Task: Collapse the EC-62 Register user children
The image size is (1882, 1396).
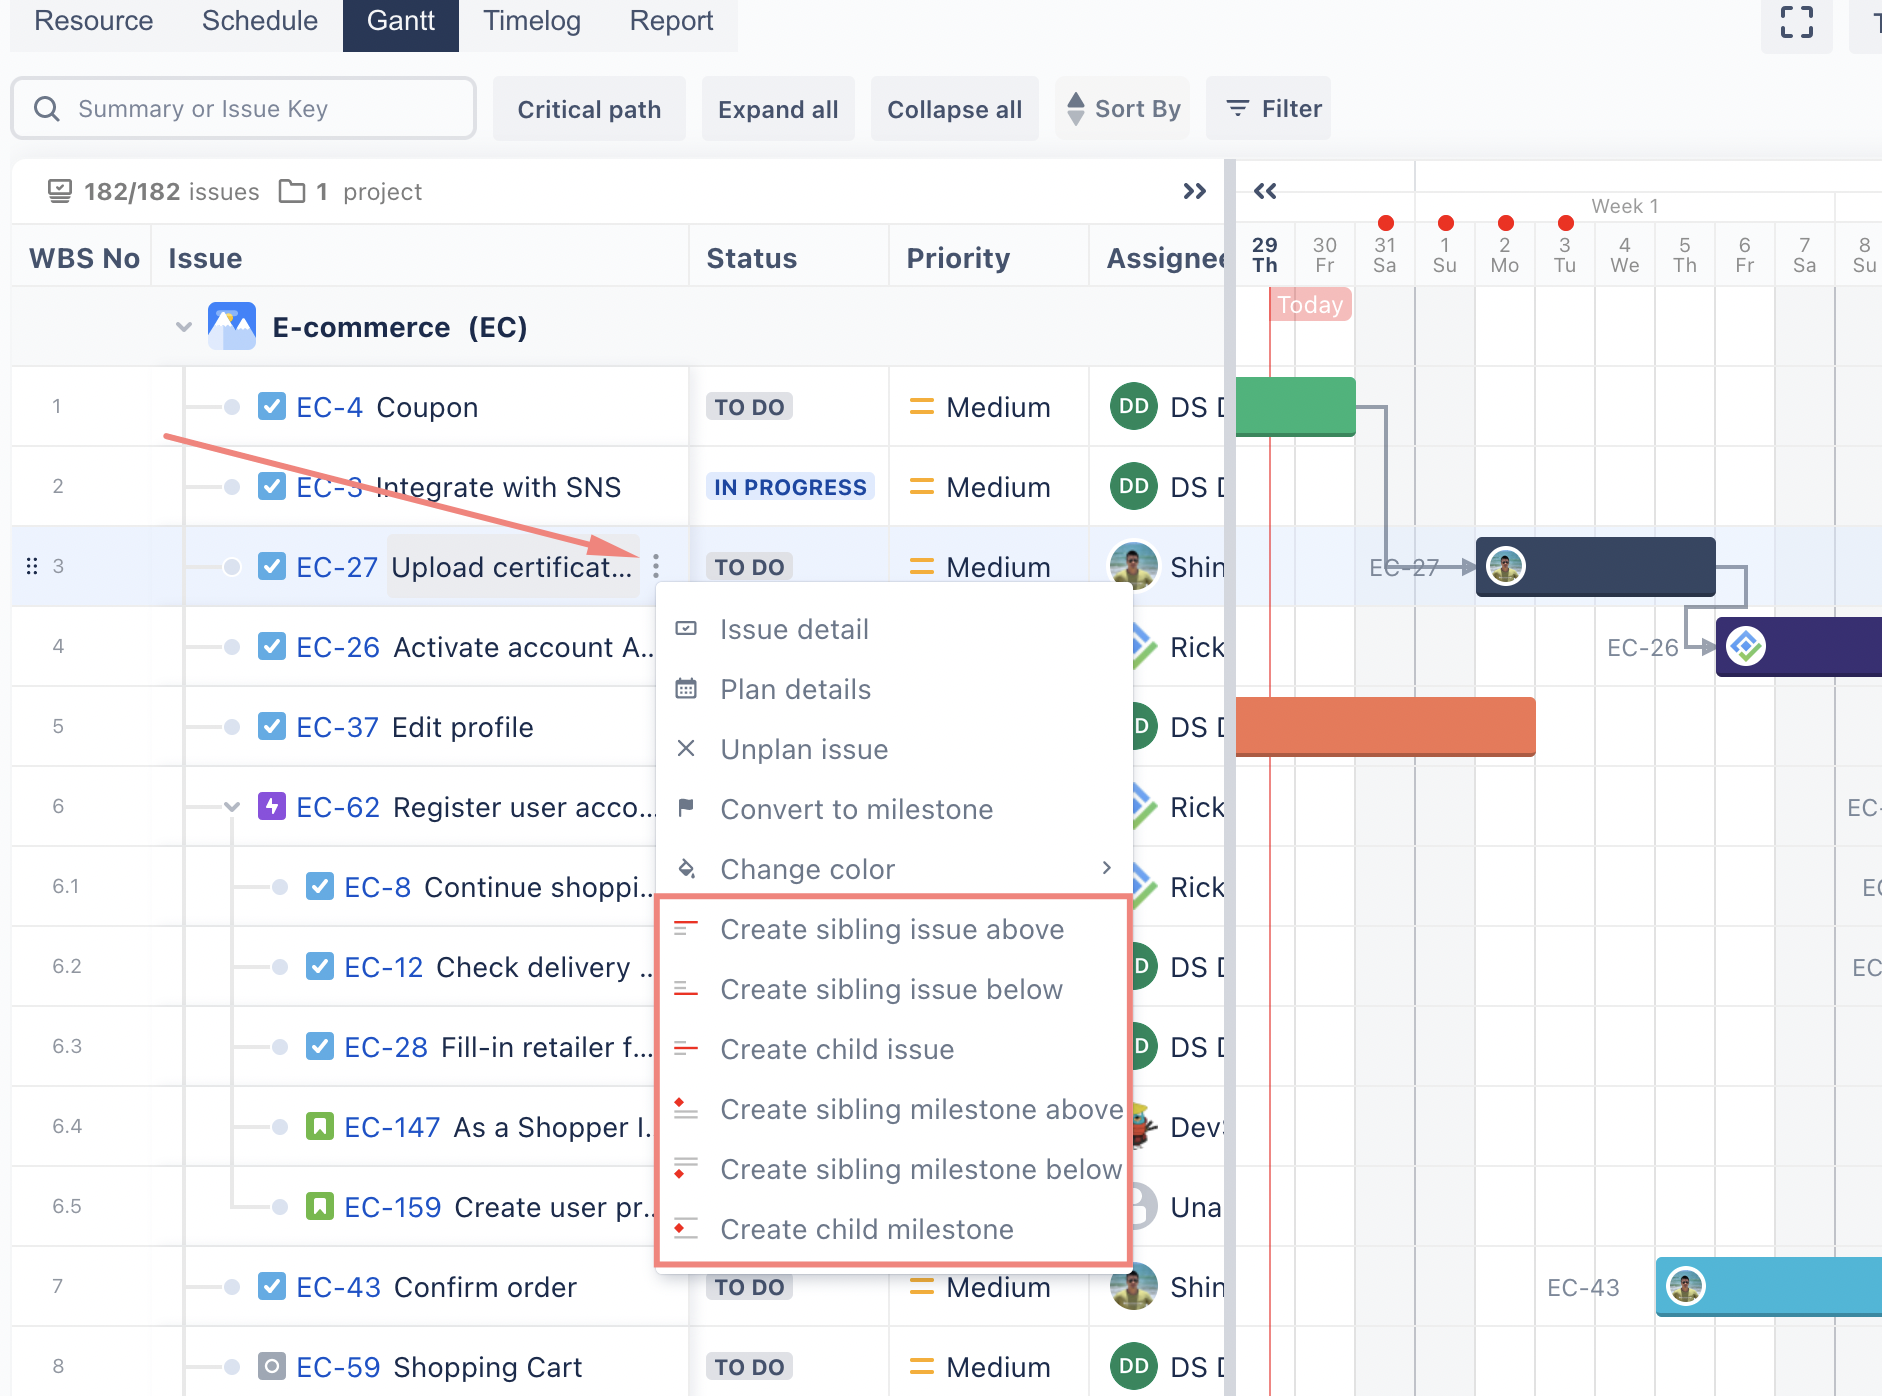Action: click(x=232, y=806)
